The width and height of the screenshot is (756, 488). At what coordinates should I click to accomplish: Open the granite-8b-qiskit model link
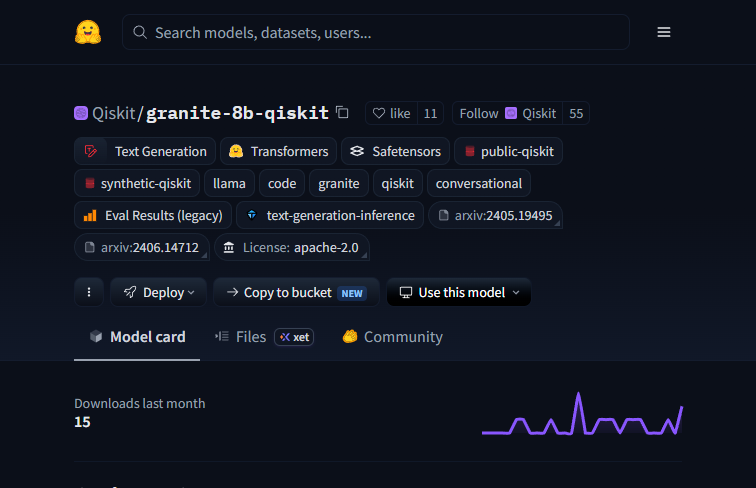[237, 113]
